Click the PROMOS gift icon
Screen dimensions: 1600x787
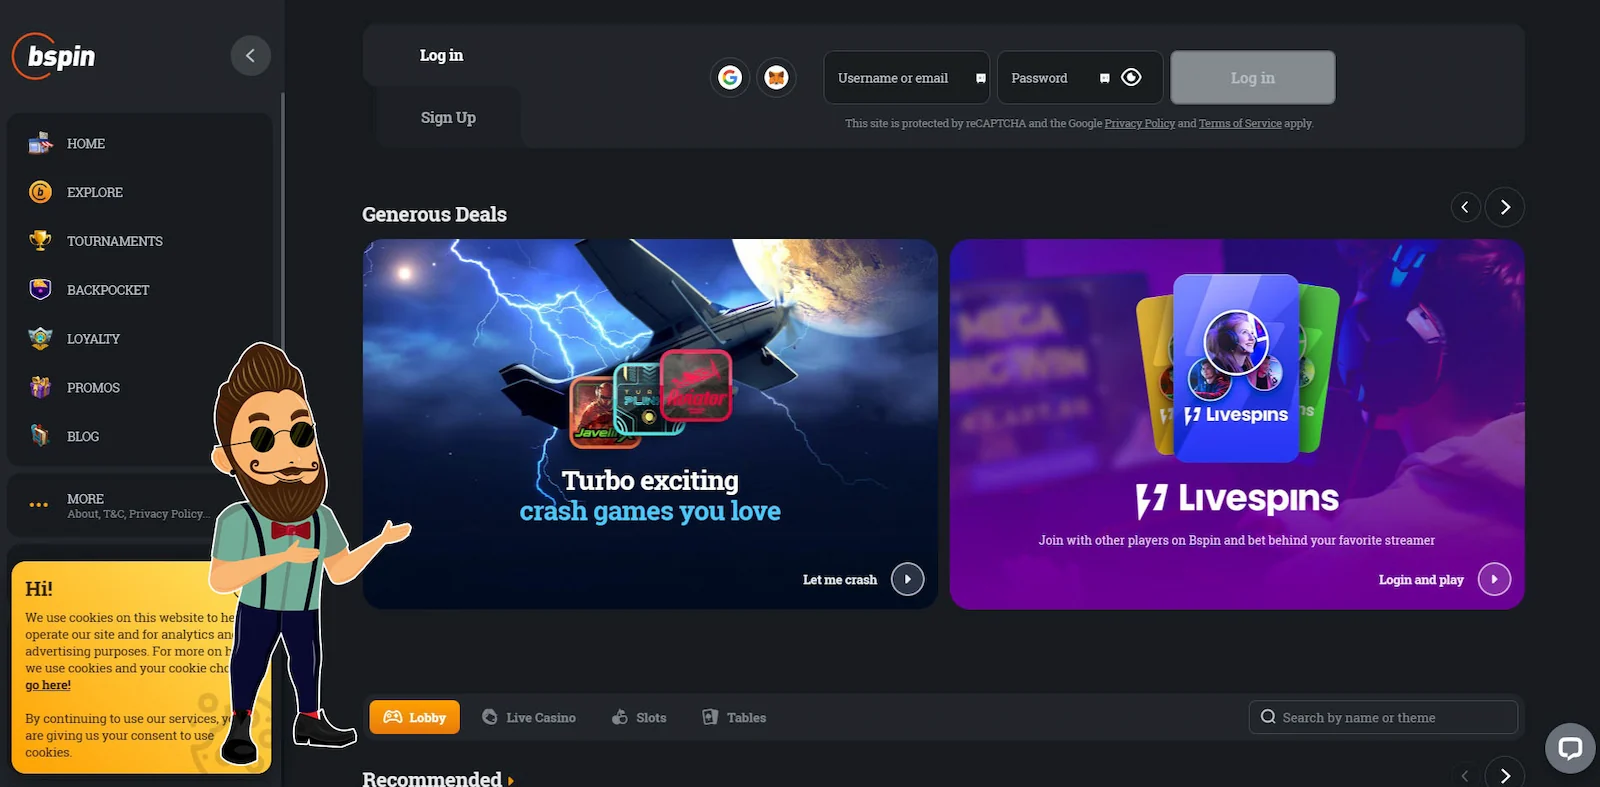point(40,387)
